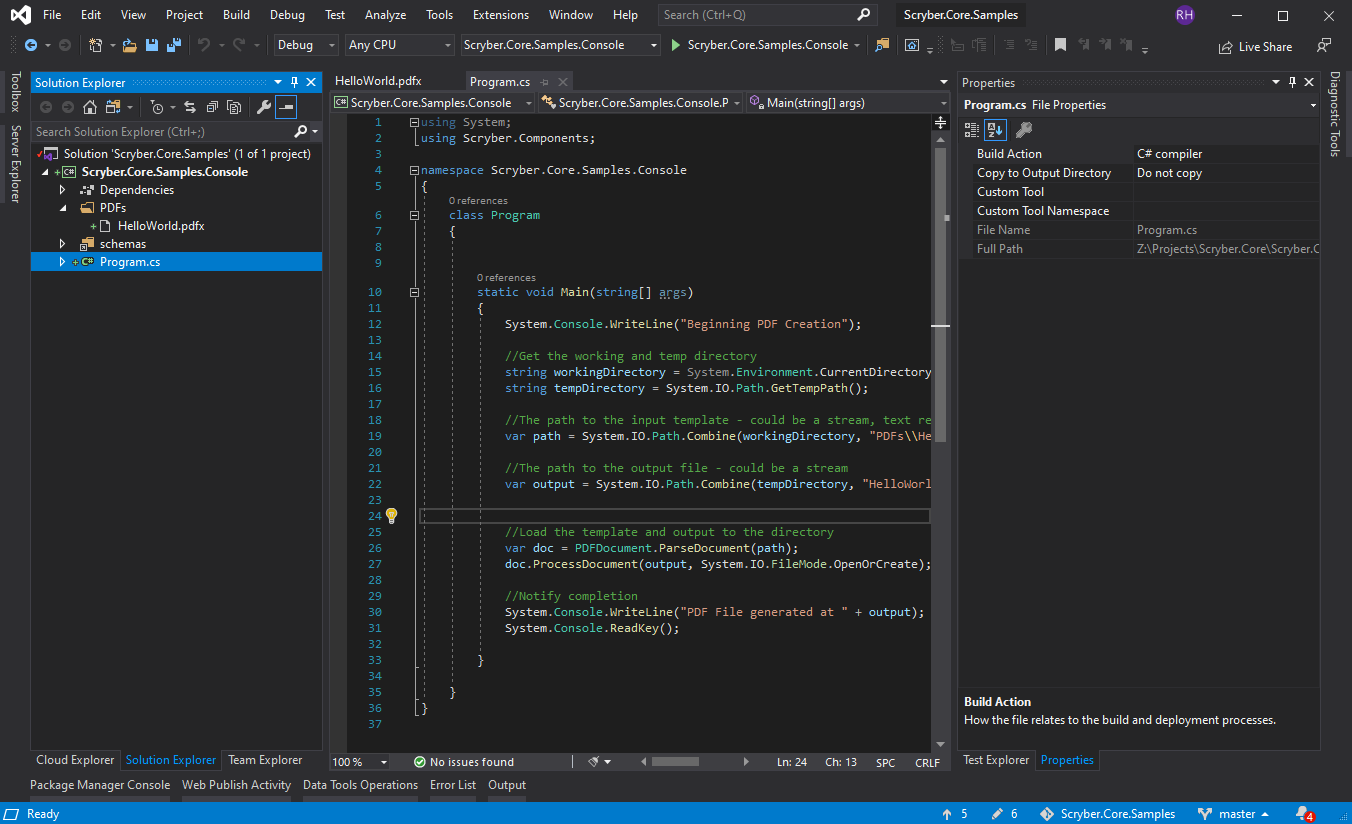This screenshot has height=824, width=1352.
Task: Navigate backward with the main toolbar arrow
Action: click(31, 45)
